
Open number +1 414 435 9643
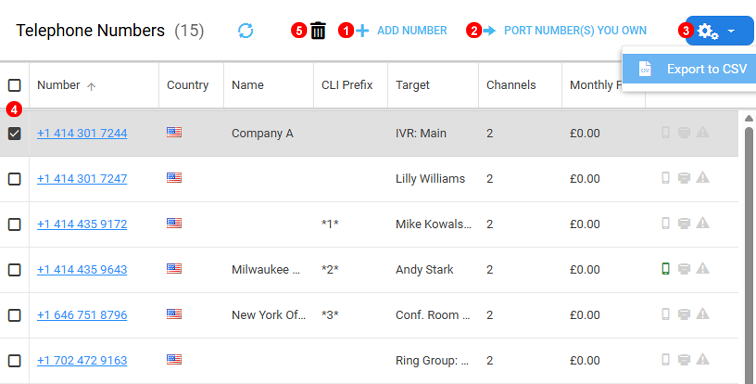82,269
